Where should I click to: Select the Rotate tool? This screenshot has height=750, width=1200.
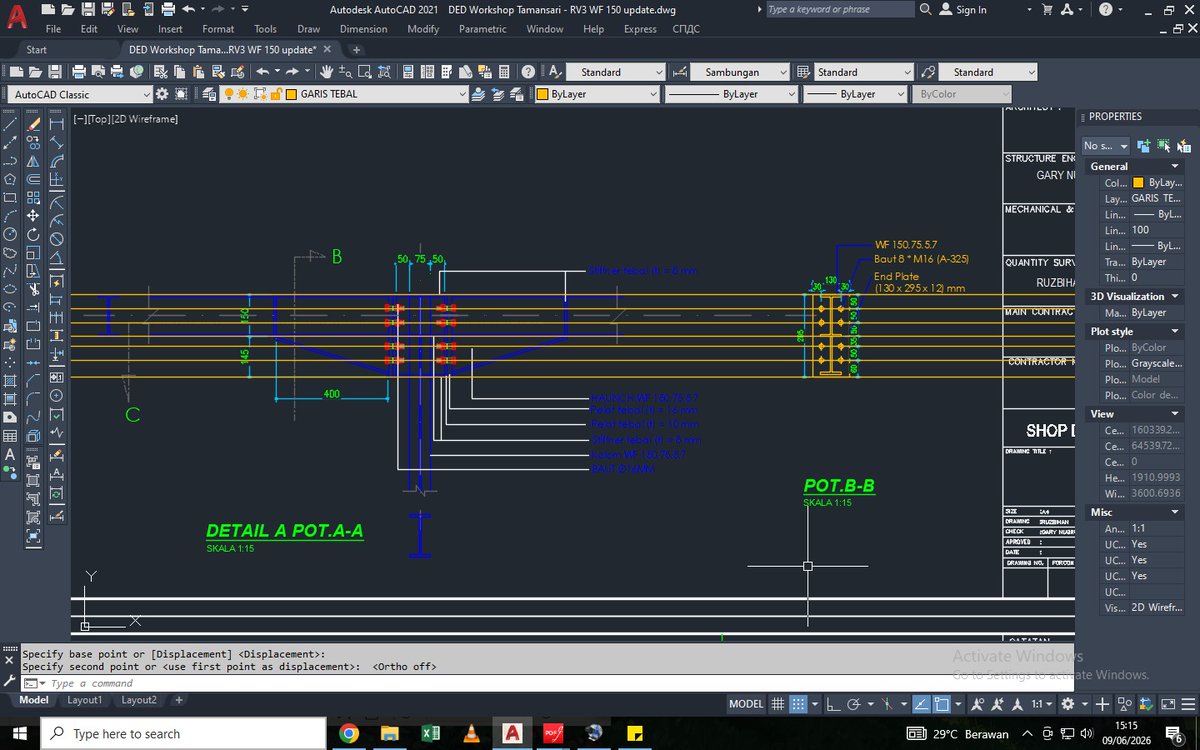(33, 234)
